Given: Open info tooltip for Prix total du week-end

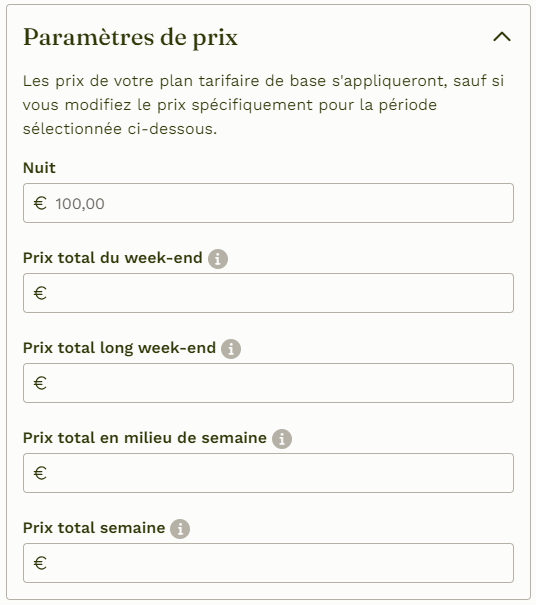Looking at the screenshot, I should [218, 259].
